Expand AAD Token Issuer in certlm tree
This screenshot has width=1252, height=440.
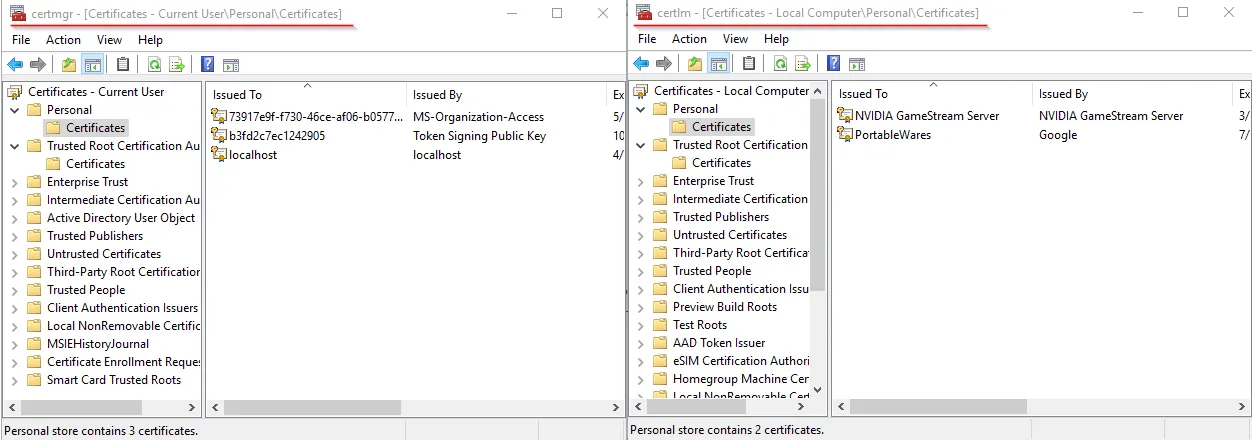641,343
